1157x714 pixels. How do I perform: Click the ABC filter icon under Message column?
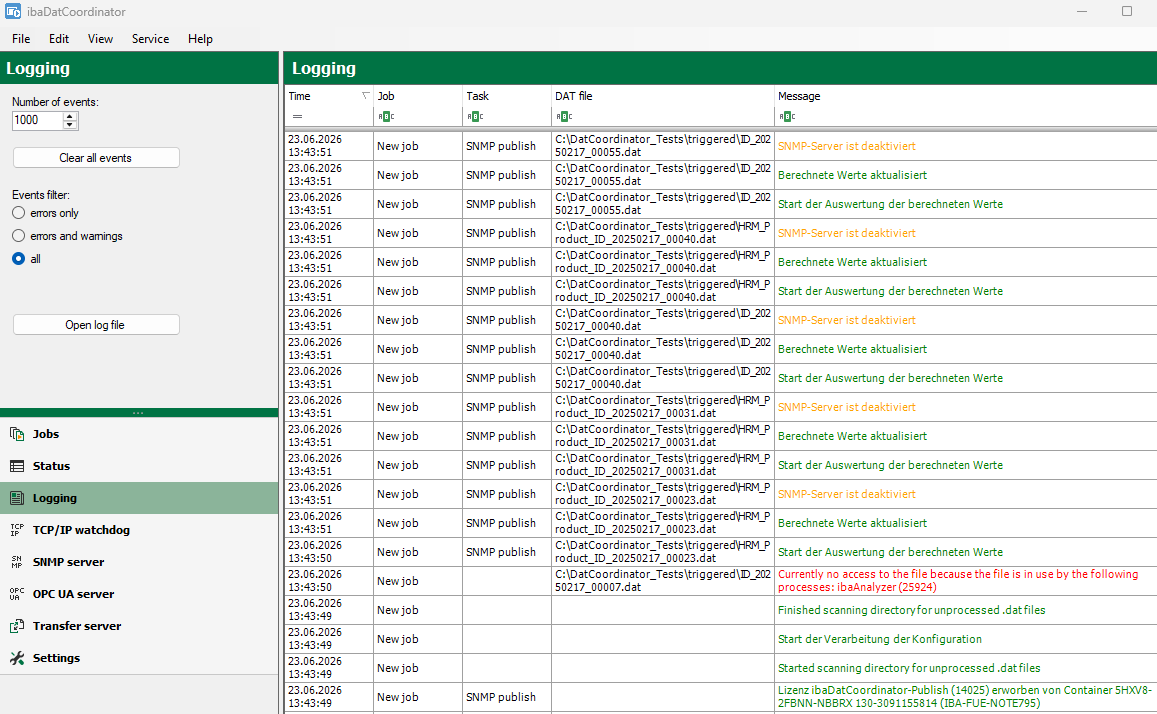click(787, 117)
